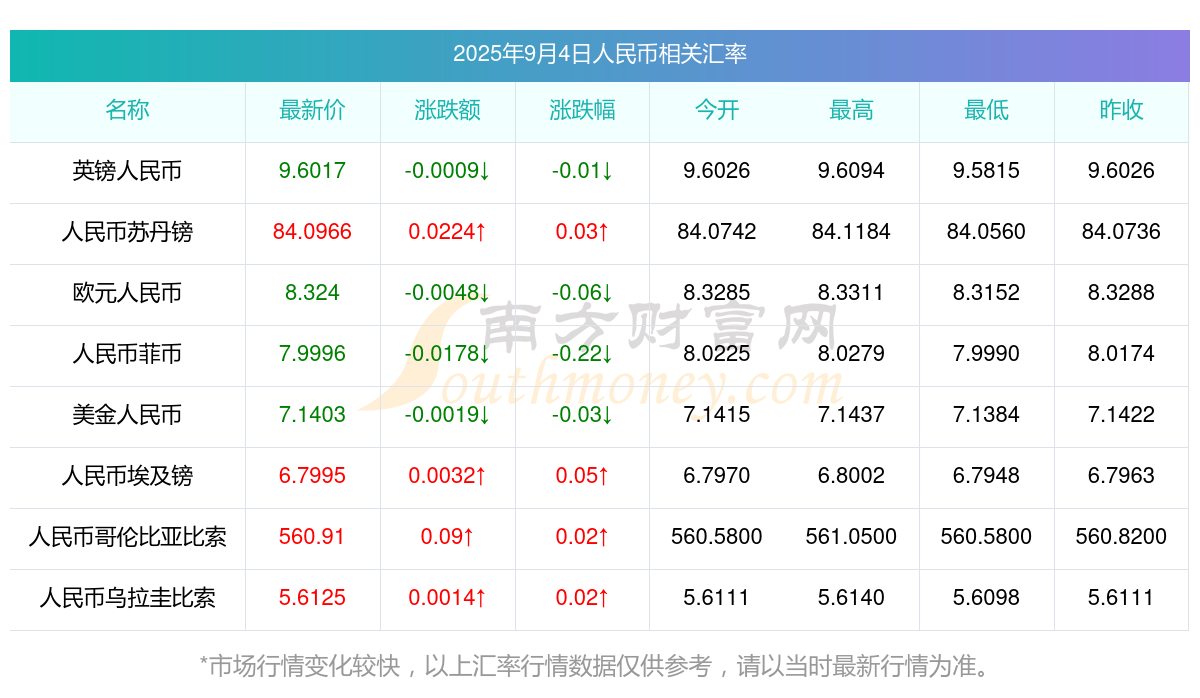Viewport: 1200px width, 698px height.
Task: Click the title 2025年9月4日人民币相关汇率
Action: pos(600,54)
